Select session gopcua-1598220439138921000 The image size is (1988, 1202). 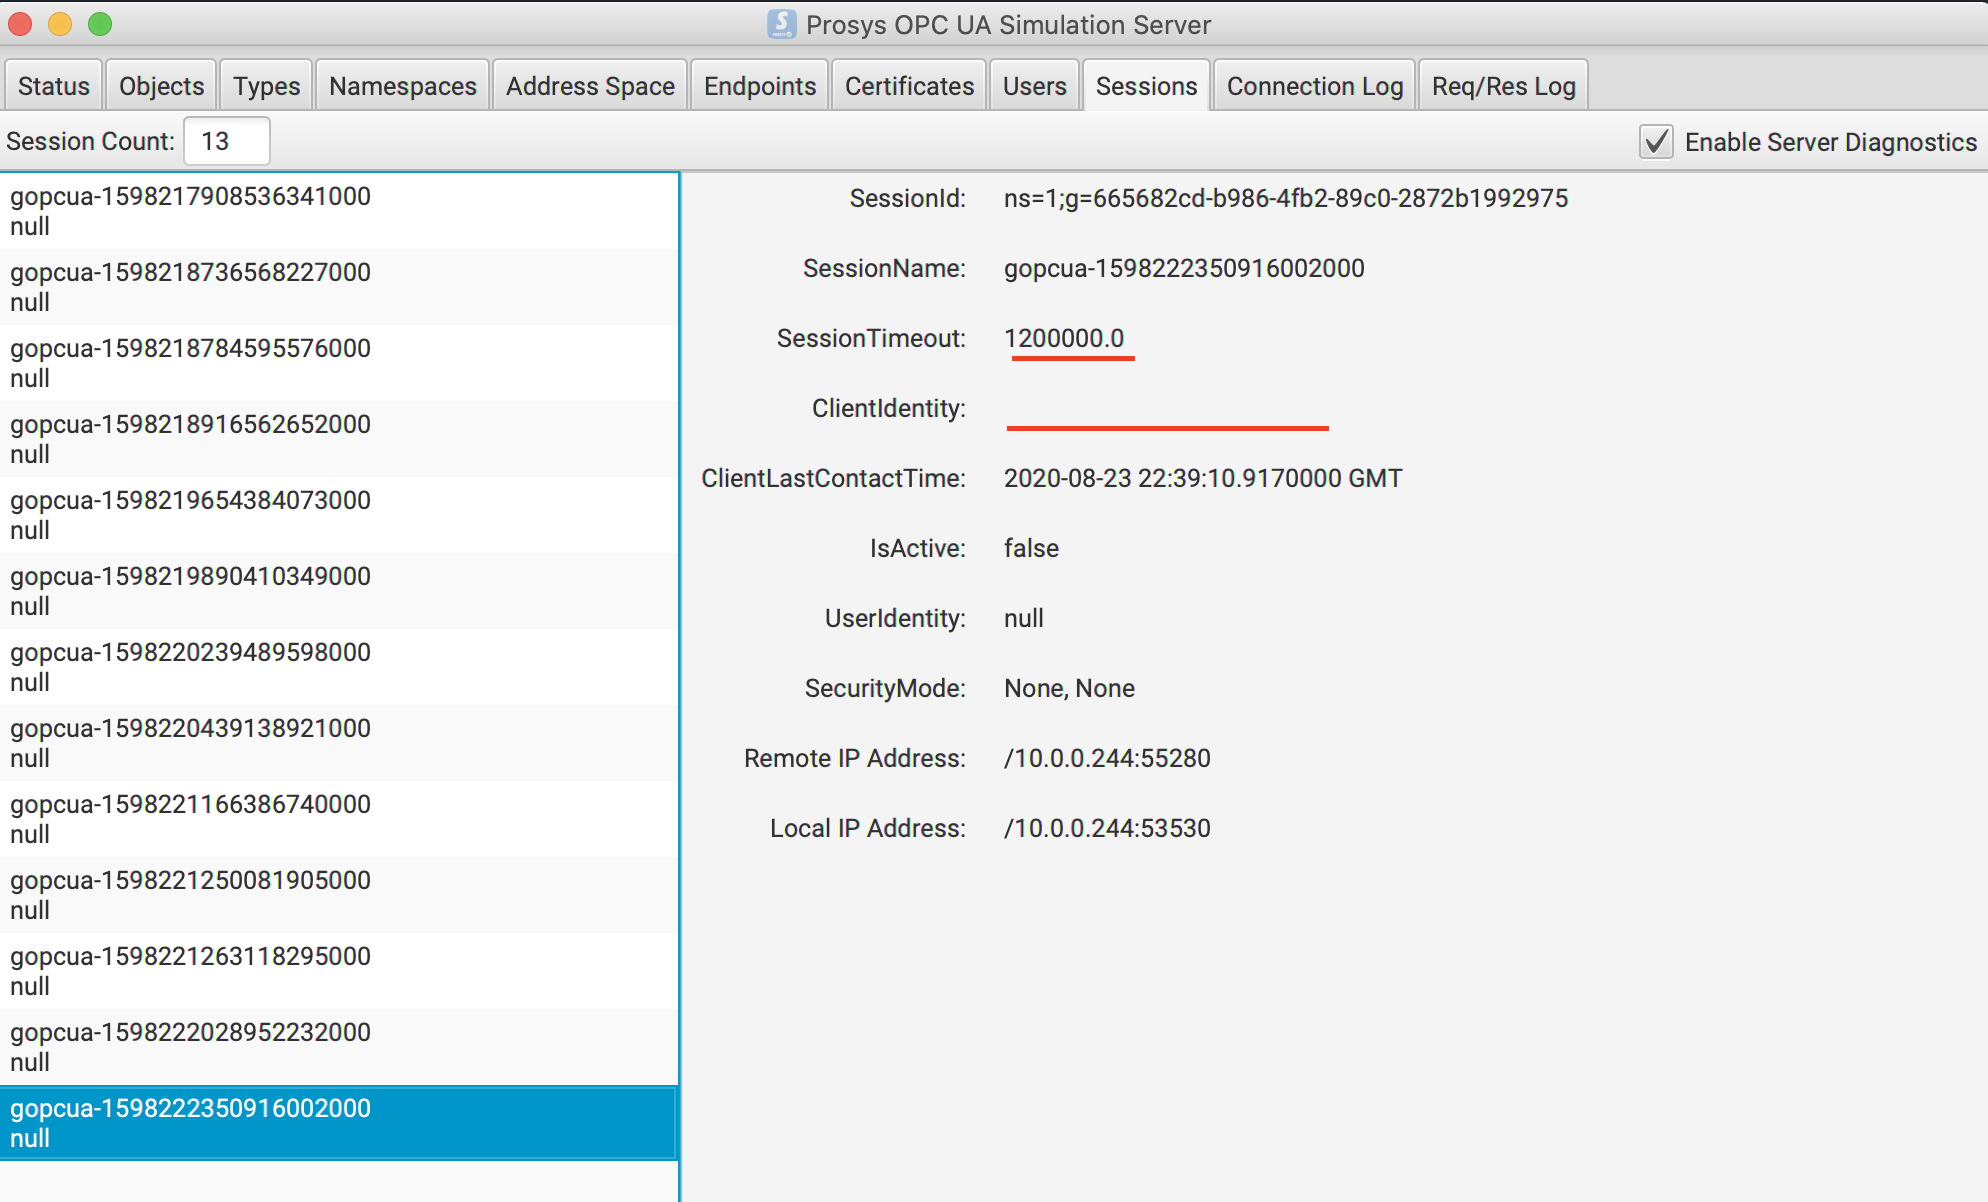coord(190,742)
